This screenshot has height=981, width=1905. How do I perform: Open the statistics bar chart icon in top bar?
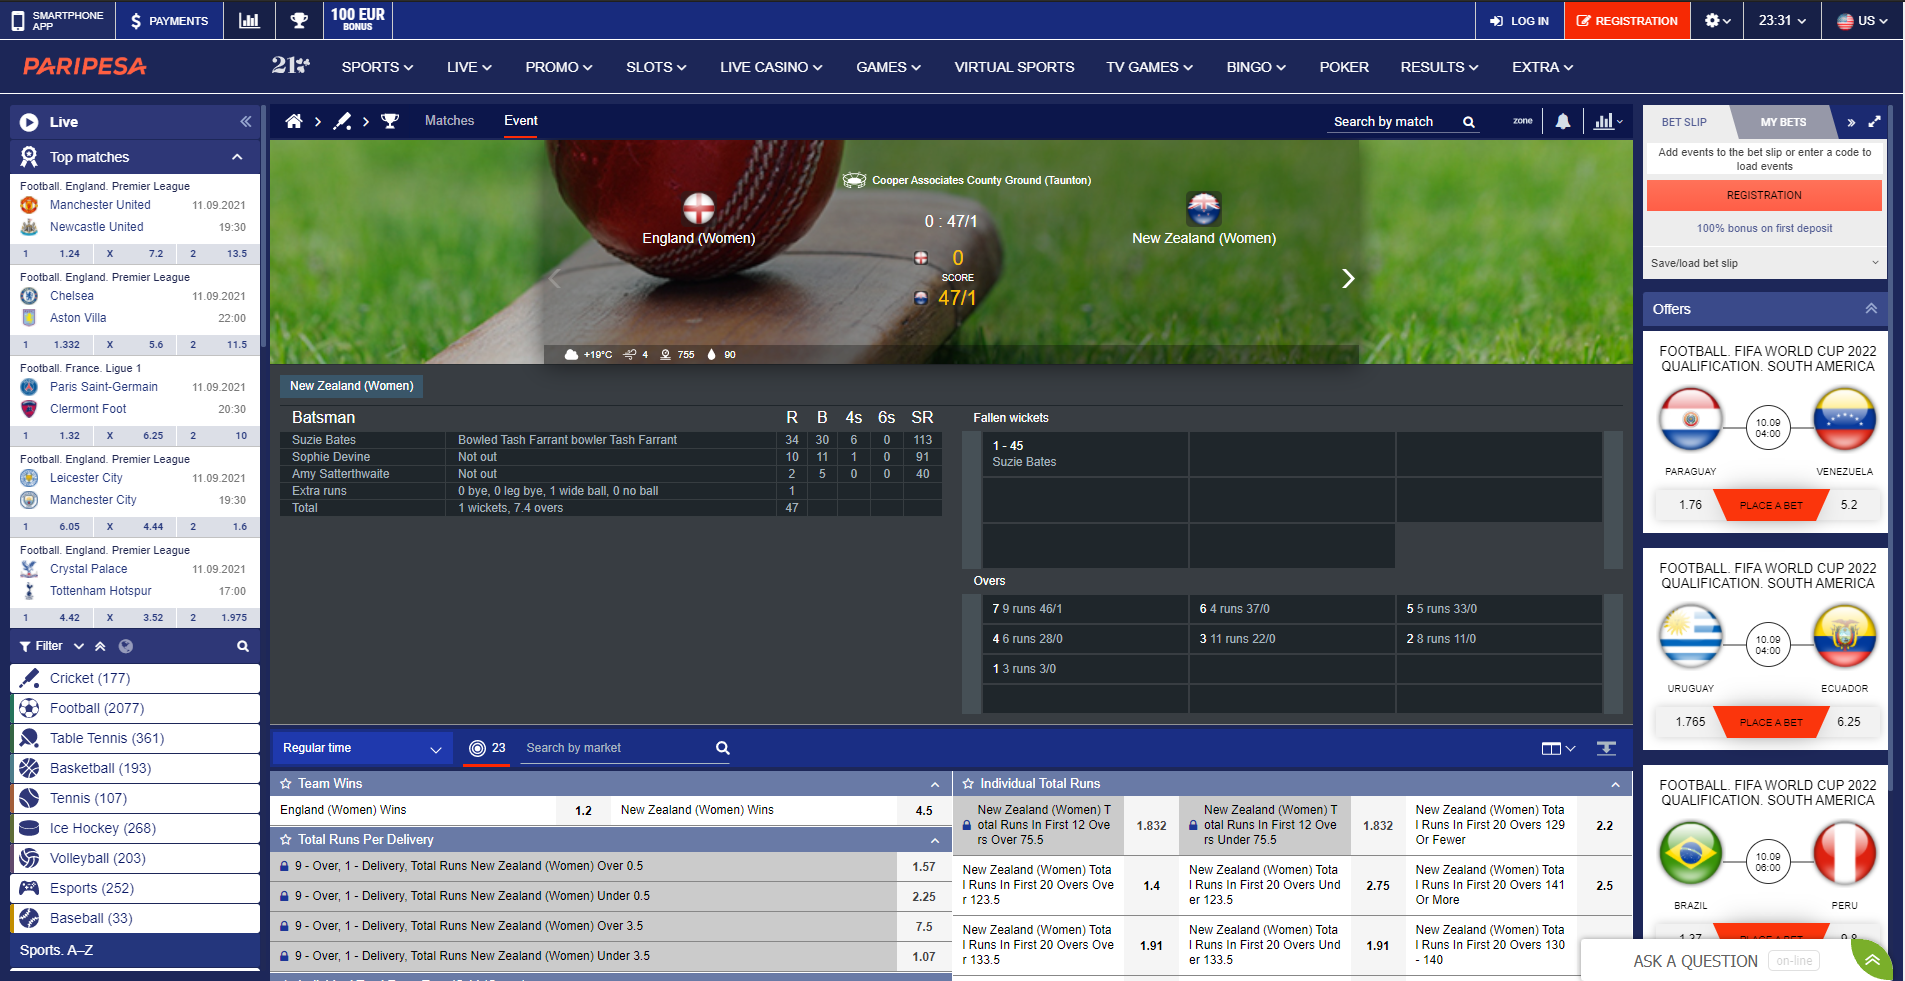[249, 20]
